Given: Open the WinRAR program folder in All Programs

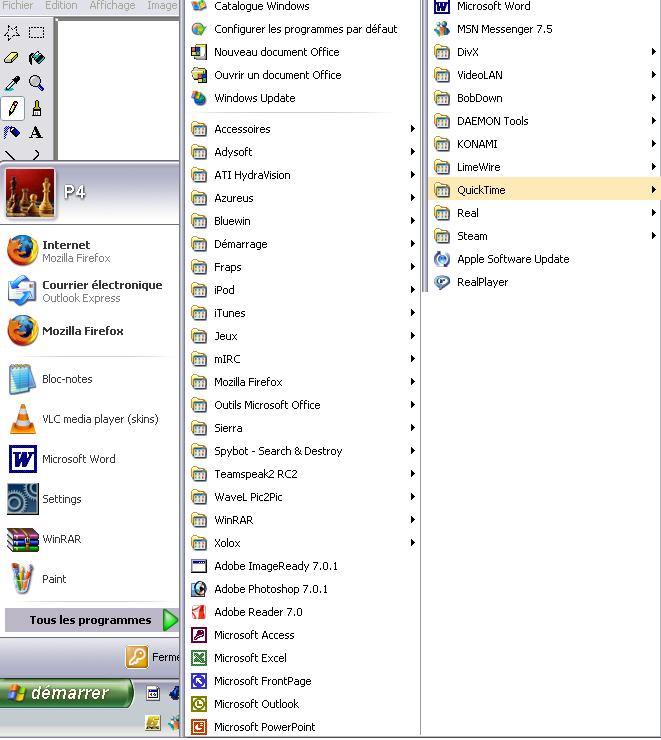Looking at the screenshot, I should (x=302, y=520).
